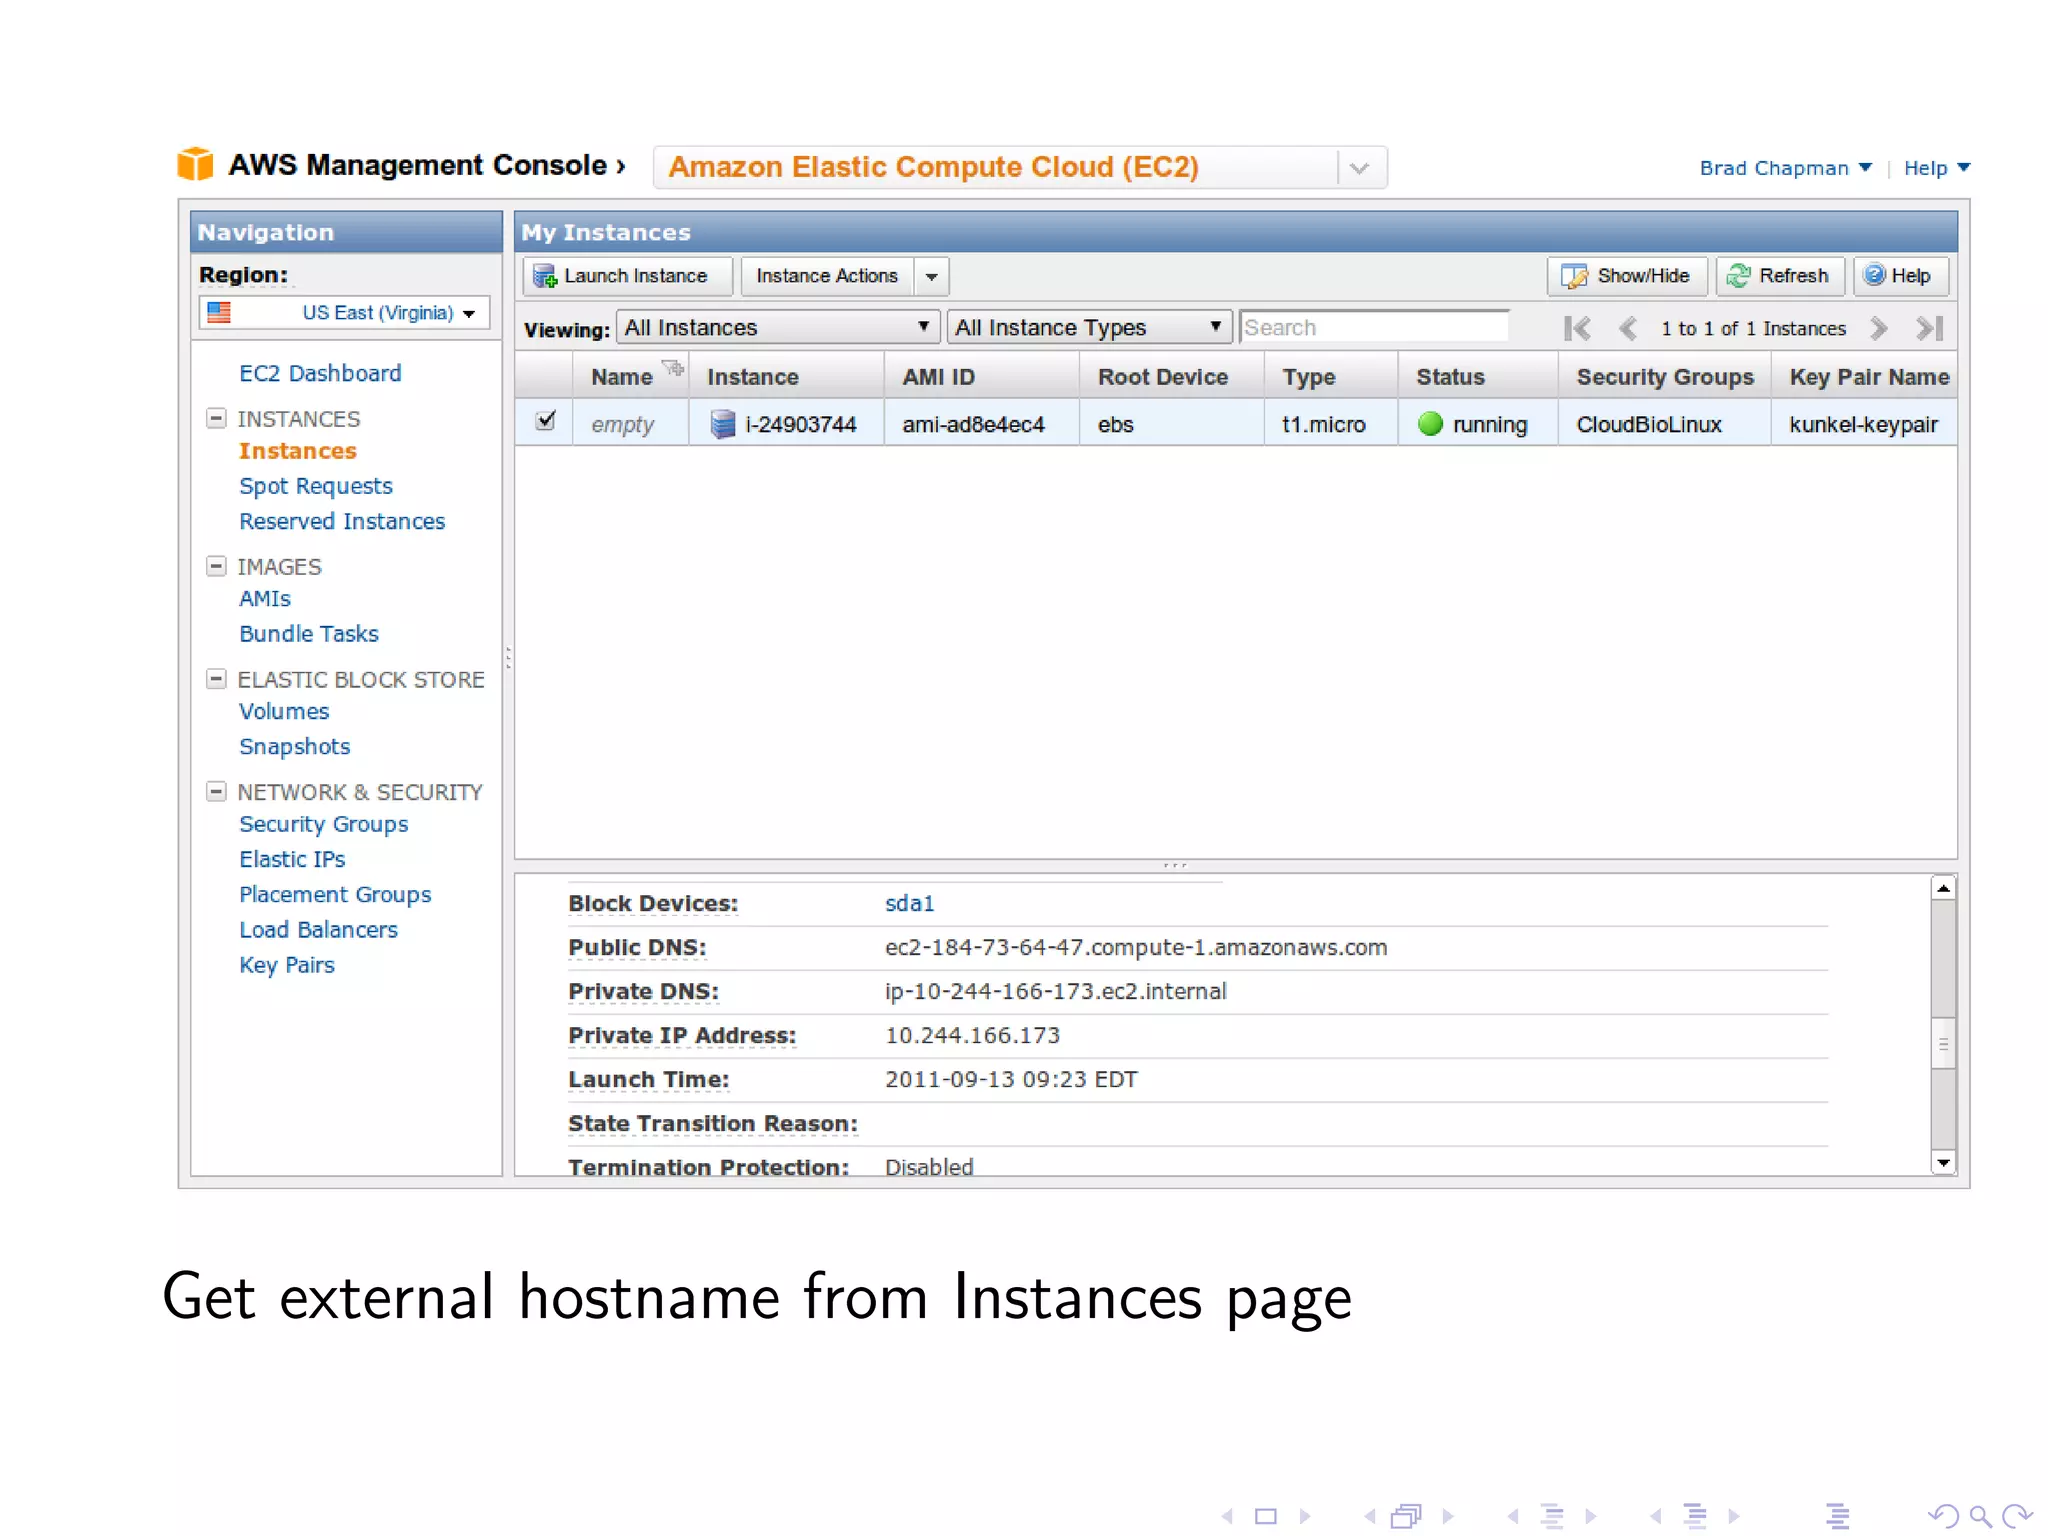Sort by Type column header
This screenshot has height=1536, width=2048.
point(1331,376)
